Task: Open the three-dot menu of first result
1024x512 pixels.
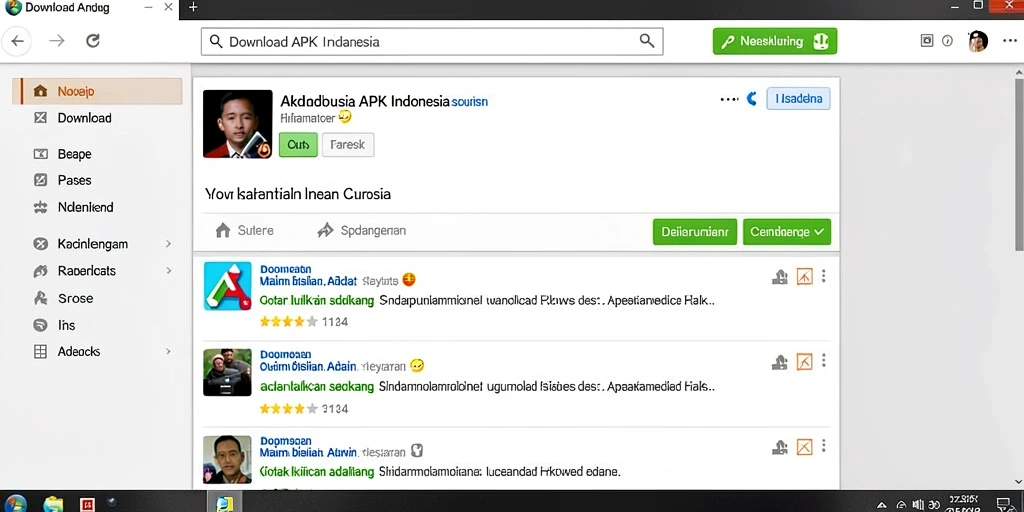Action: coord(824,276)
